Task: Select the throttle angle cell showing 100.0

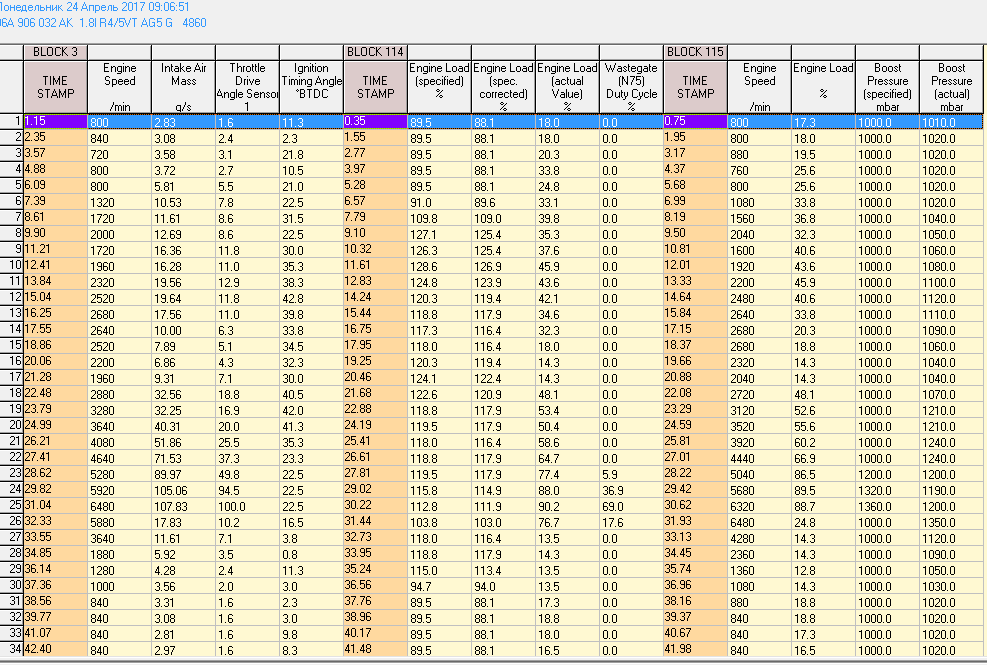Action: [x=247, y=505]
